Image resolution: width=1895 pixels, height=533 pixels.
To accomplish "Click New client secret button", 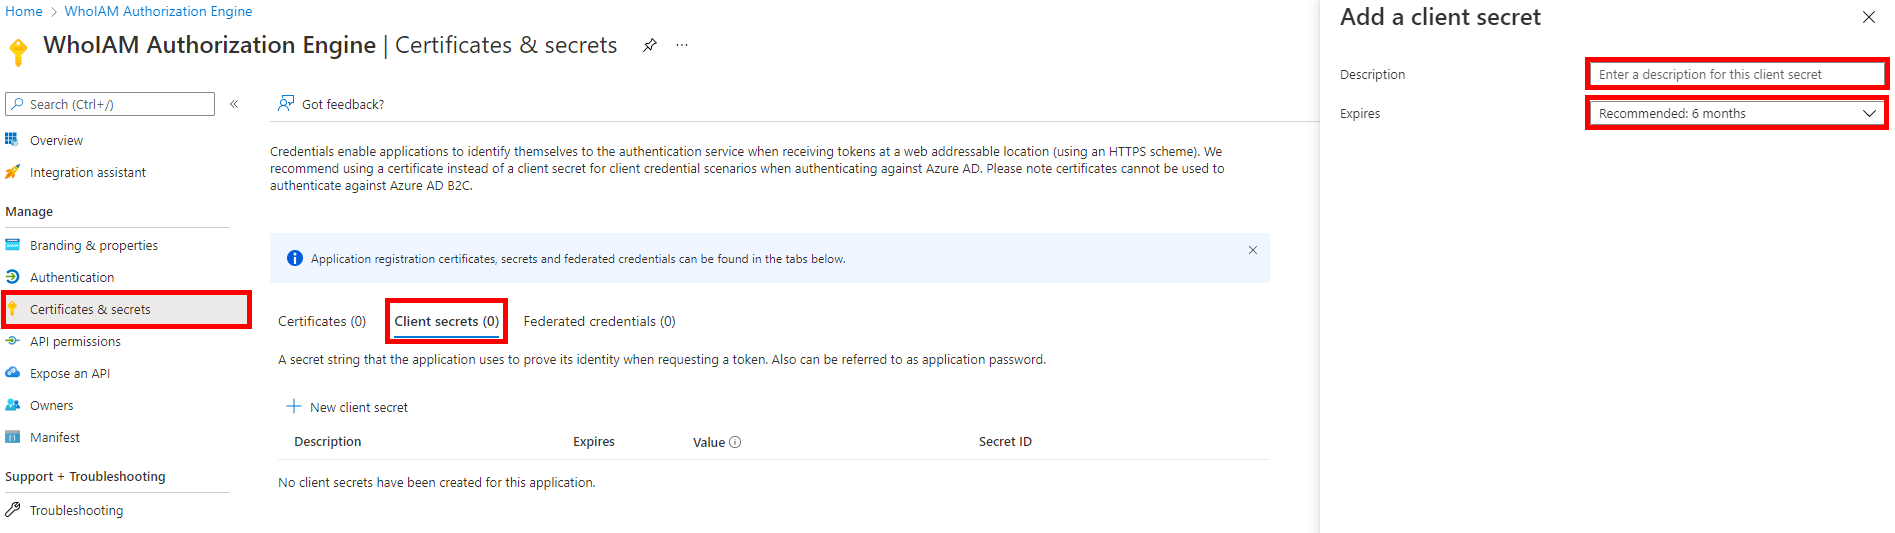I will pos(348,407).
